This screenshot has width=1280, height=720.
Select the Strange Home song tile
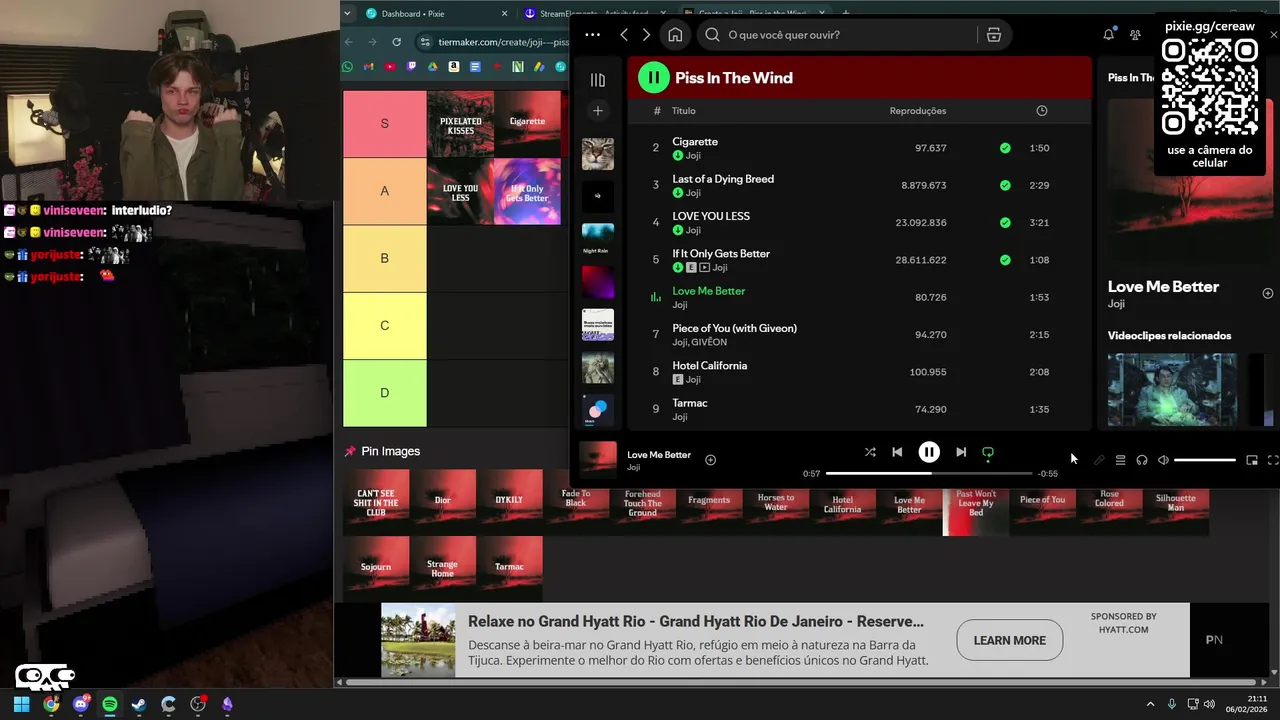[x=443, y=568]
